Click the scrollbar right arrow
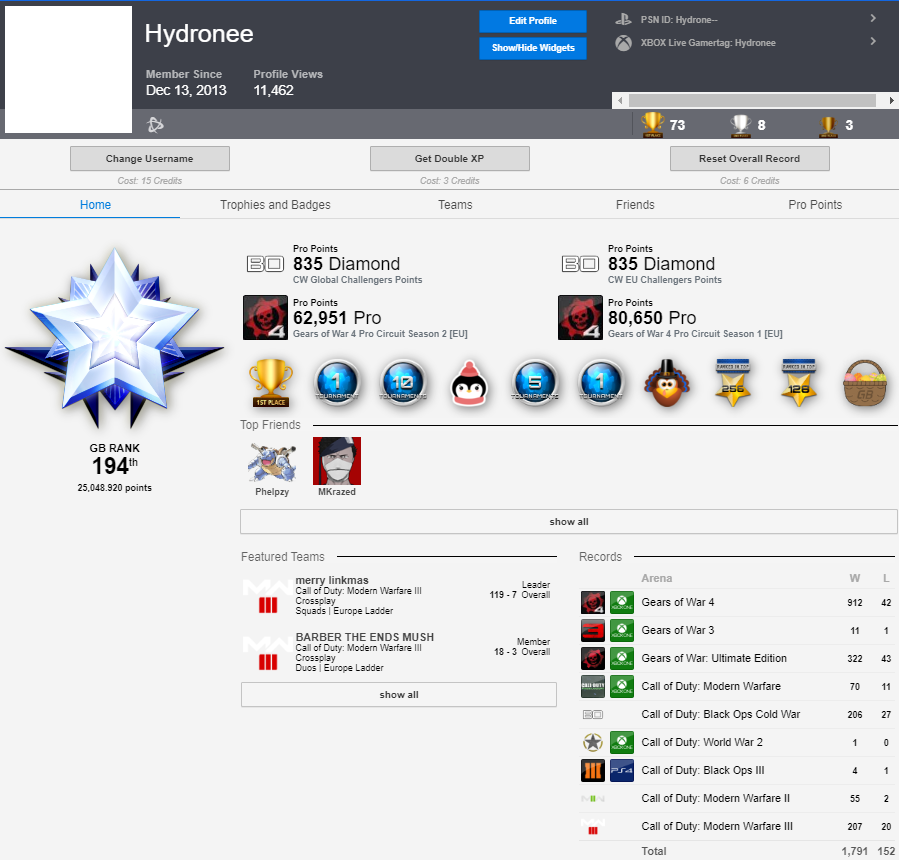Image resolution: width=899 pixels, height=860 pixels. [892, 100]
